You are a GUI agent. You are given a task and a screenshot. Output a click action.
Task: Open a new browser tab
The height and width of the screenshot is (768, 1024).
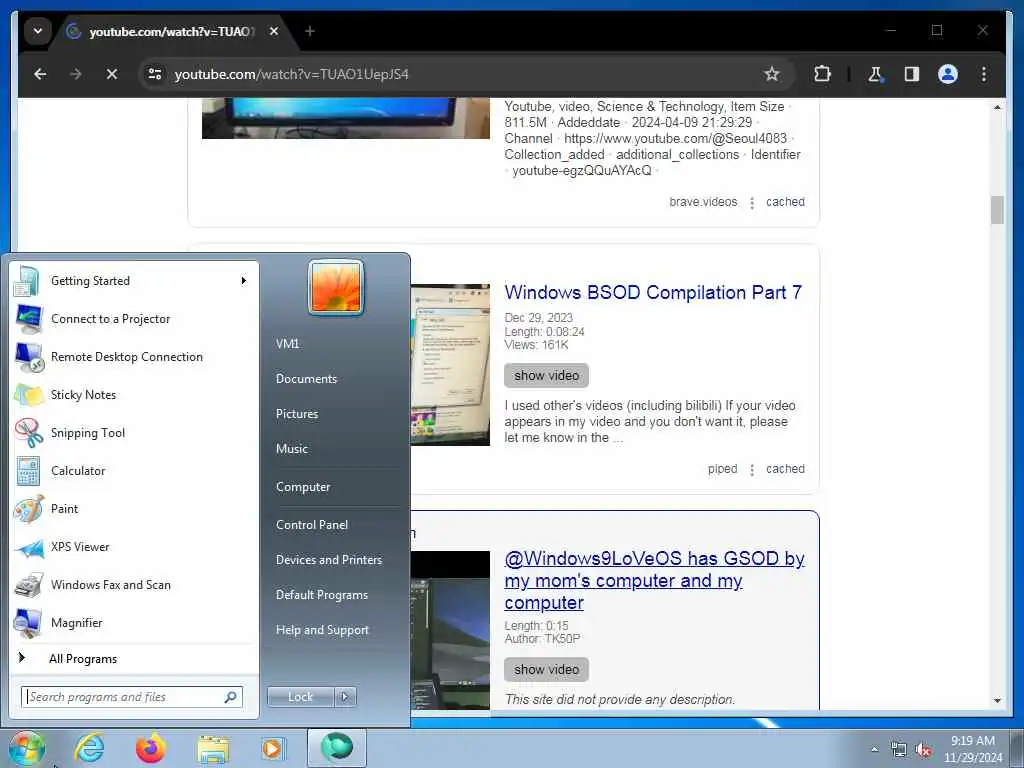point(310,31)
